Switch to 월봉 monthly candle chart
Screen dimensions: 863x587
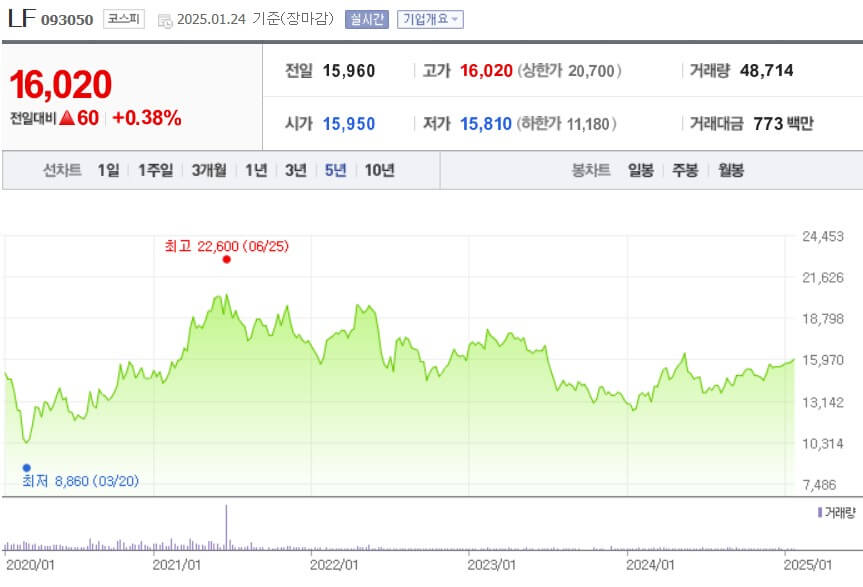(731, 170)
